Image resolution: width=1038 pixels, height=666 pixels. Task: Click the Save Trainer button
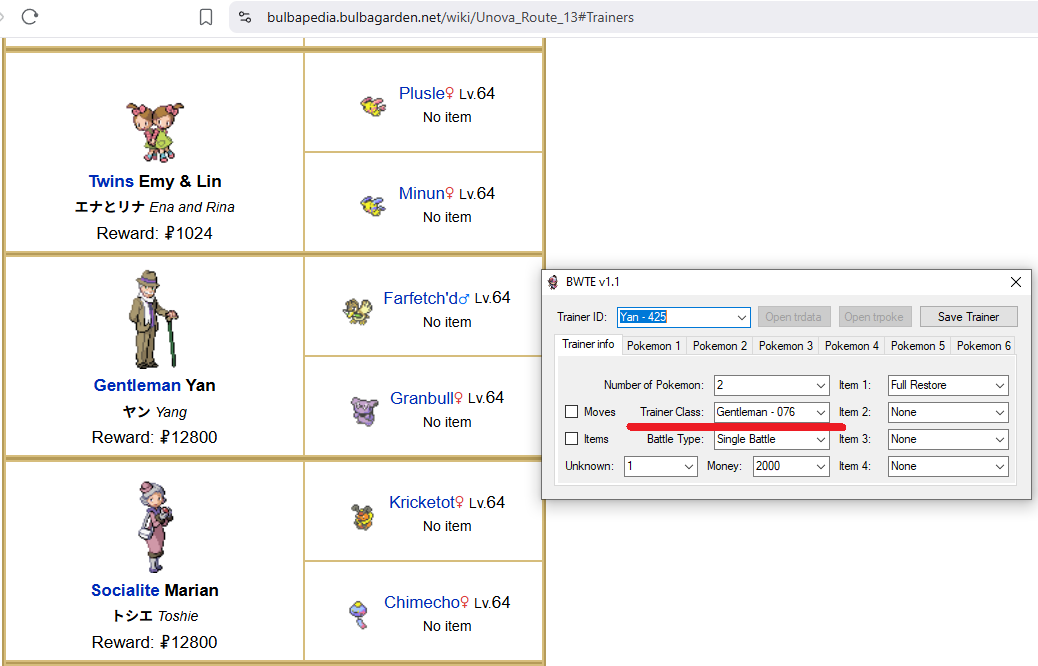[968, 317]
